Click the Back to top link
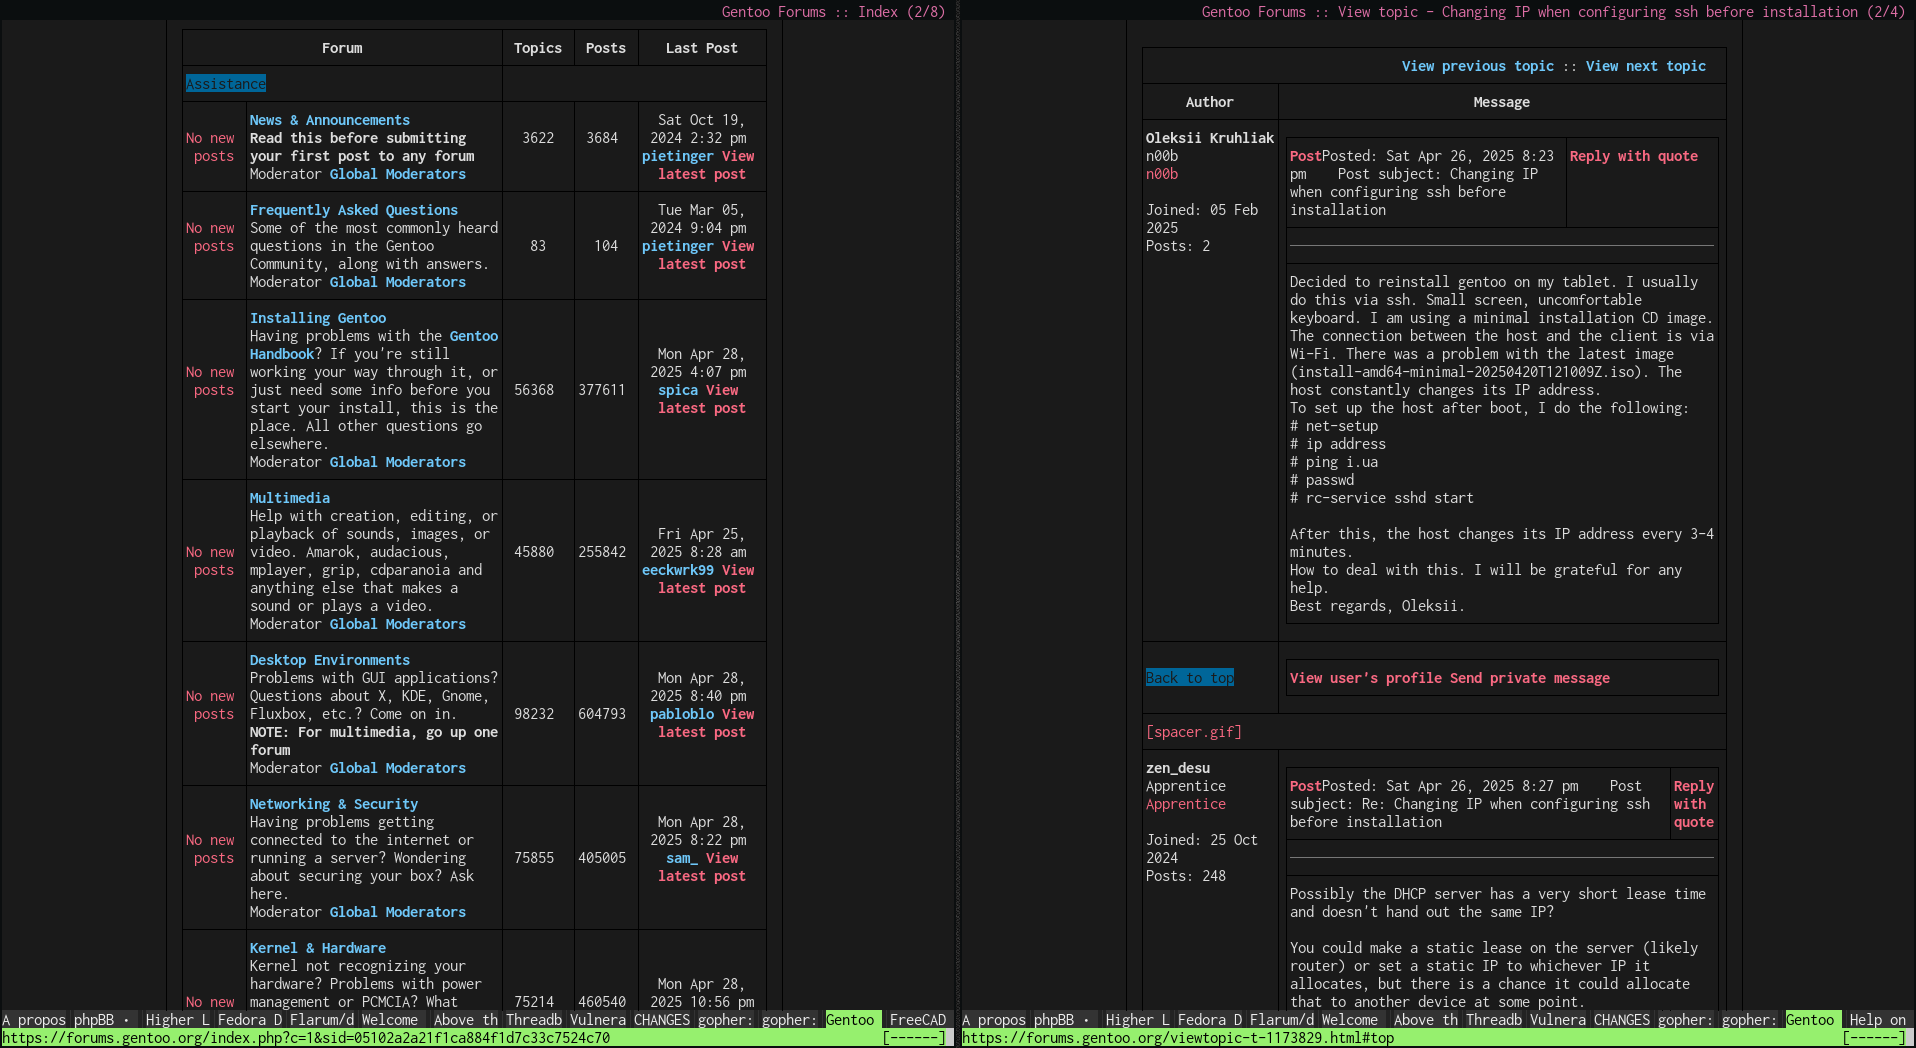Viewport: 1916px width, 1048px height. (x=1189, y=678)
